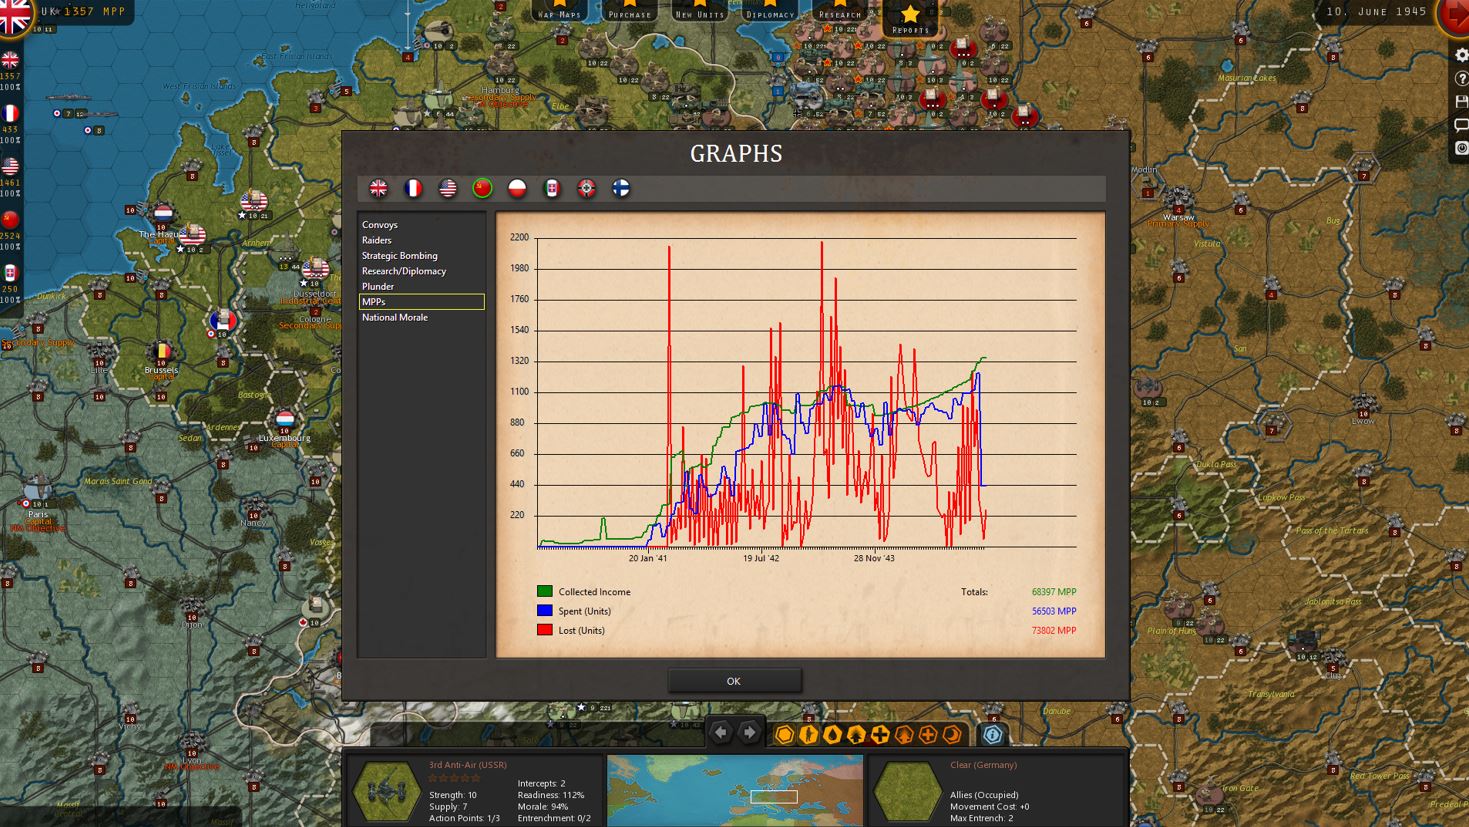Image resolution: width=1469 pixels, height=827 pixels.
Task: Close the Graphs dialog with OK
Action: 734,681
